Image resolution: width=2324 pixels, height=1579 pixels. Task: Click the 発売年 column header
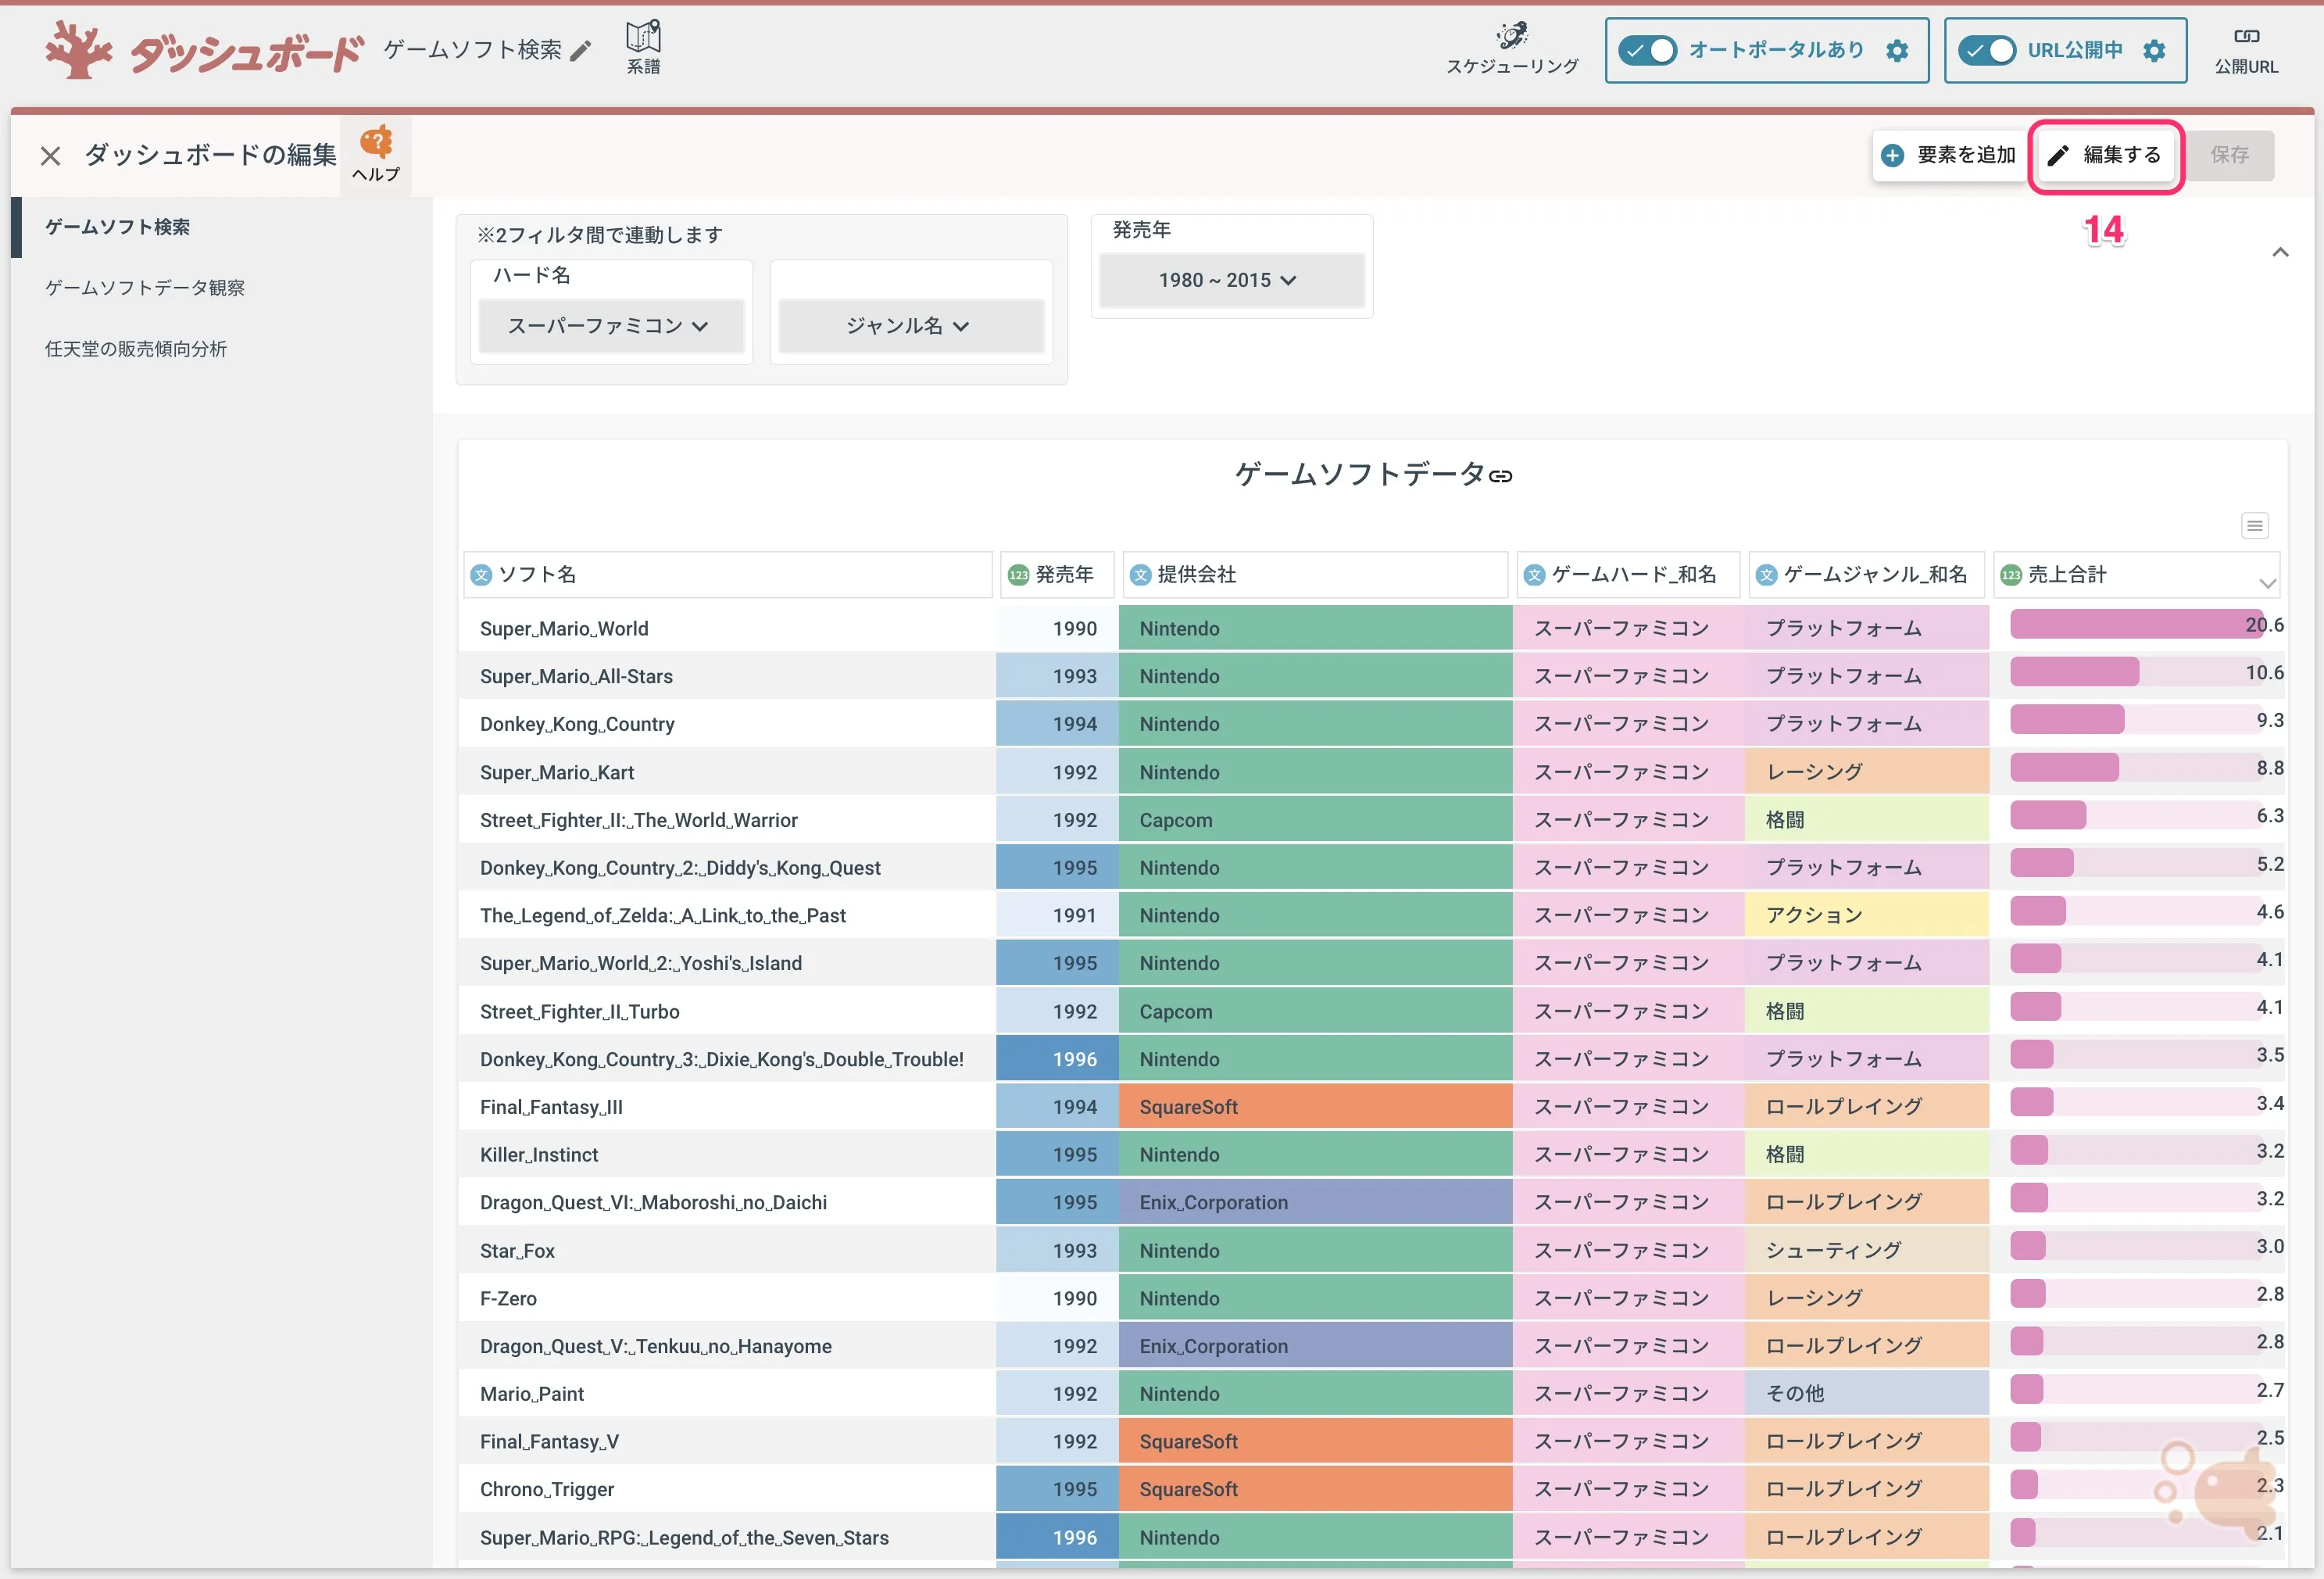(1057, 575)
